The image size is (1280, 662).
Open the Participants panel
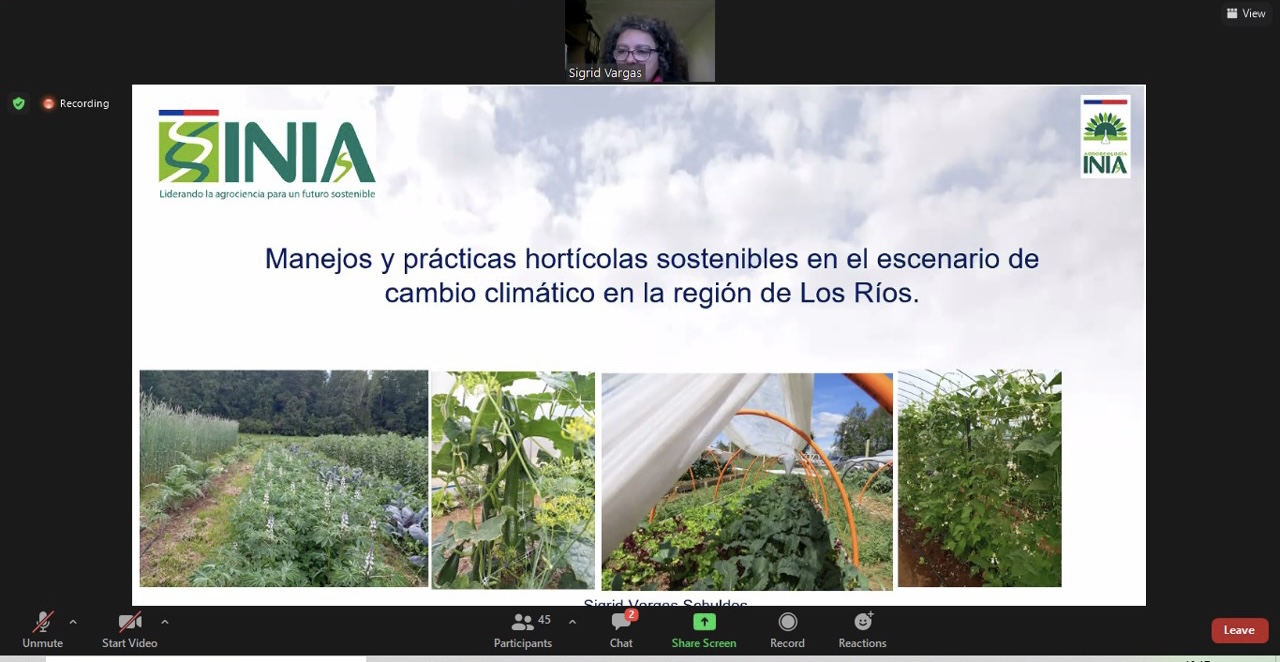click(523, 630)
